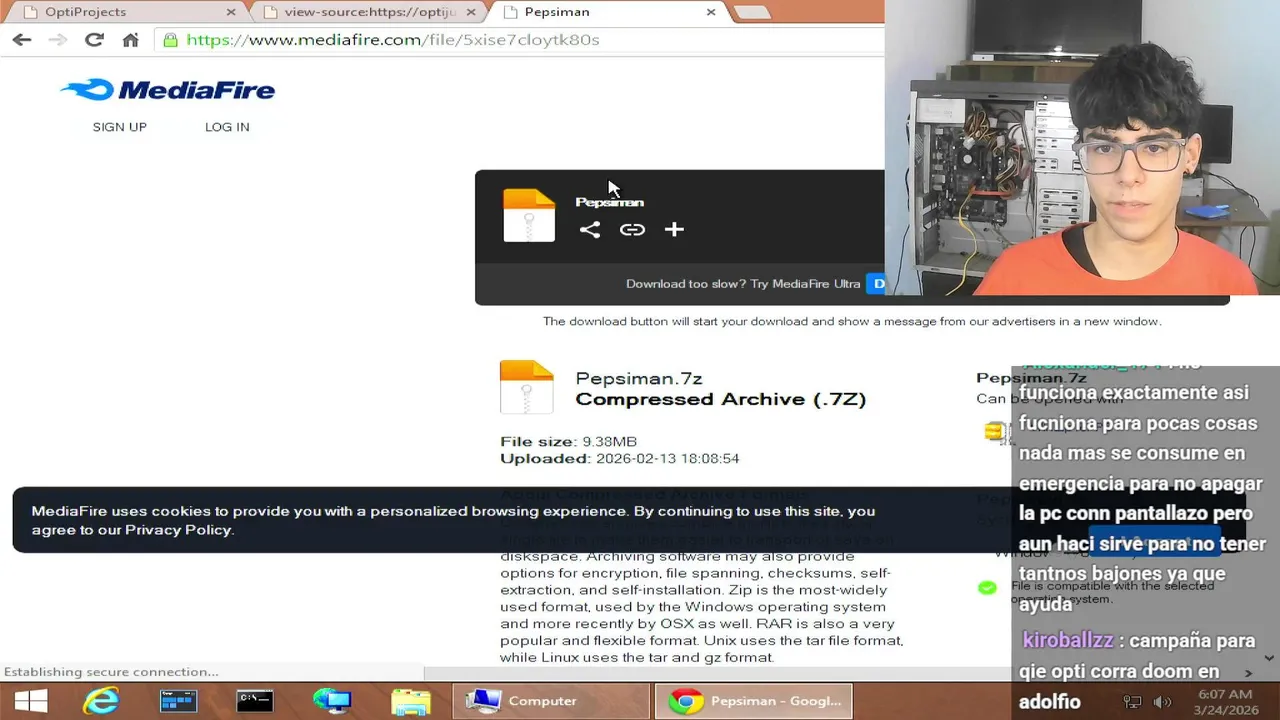Image resolution: width=1280 pixels, height=720 pixels.
Task: Switch to the view-source tab
Action: [x=370, y=12]
